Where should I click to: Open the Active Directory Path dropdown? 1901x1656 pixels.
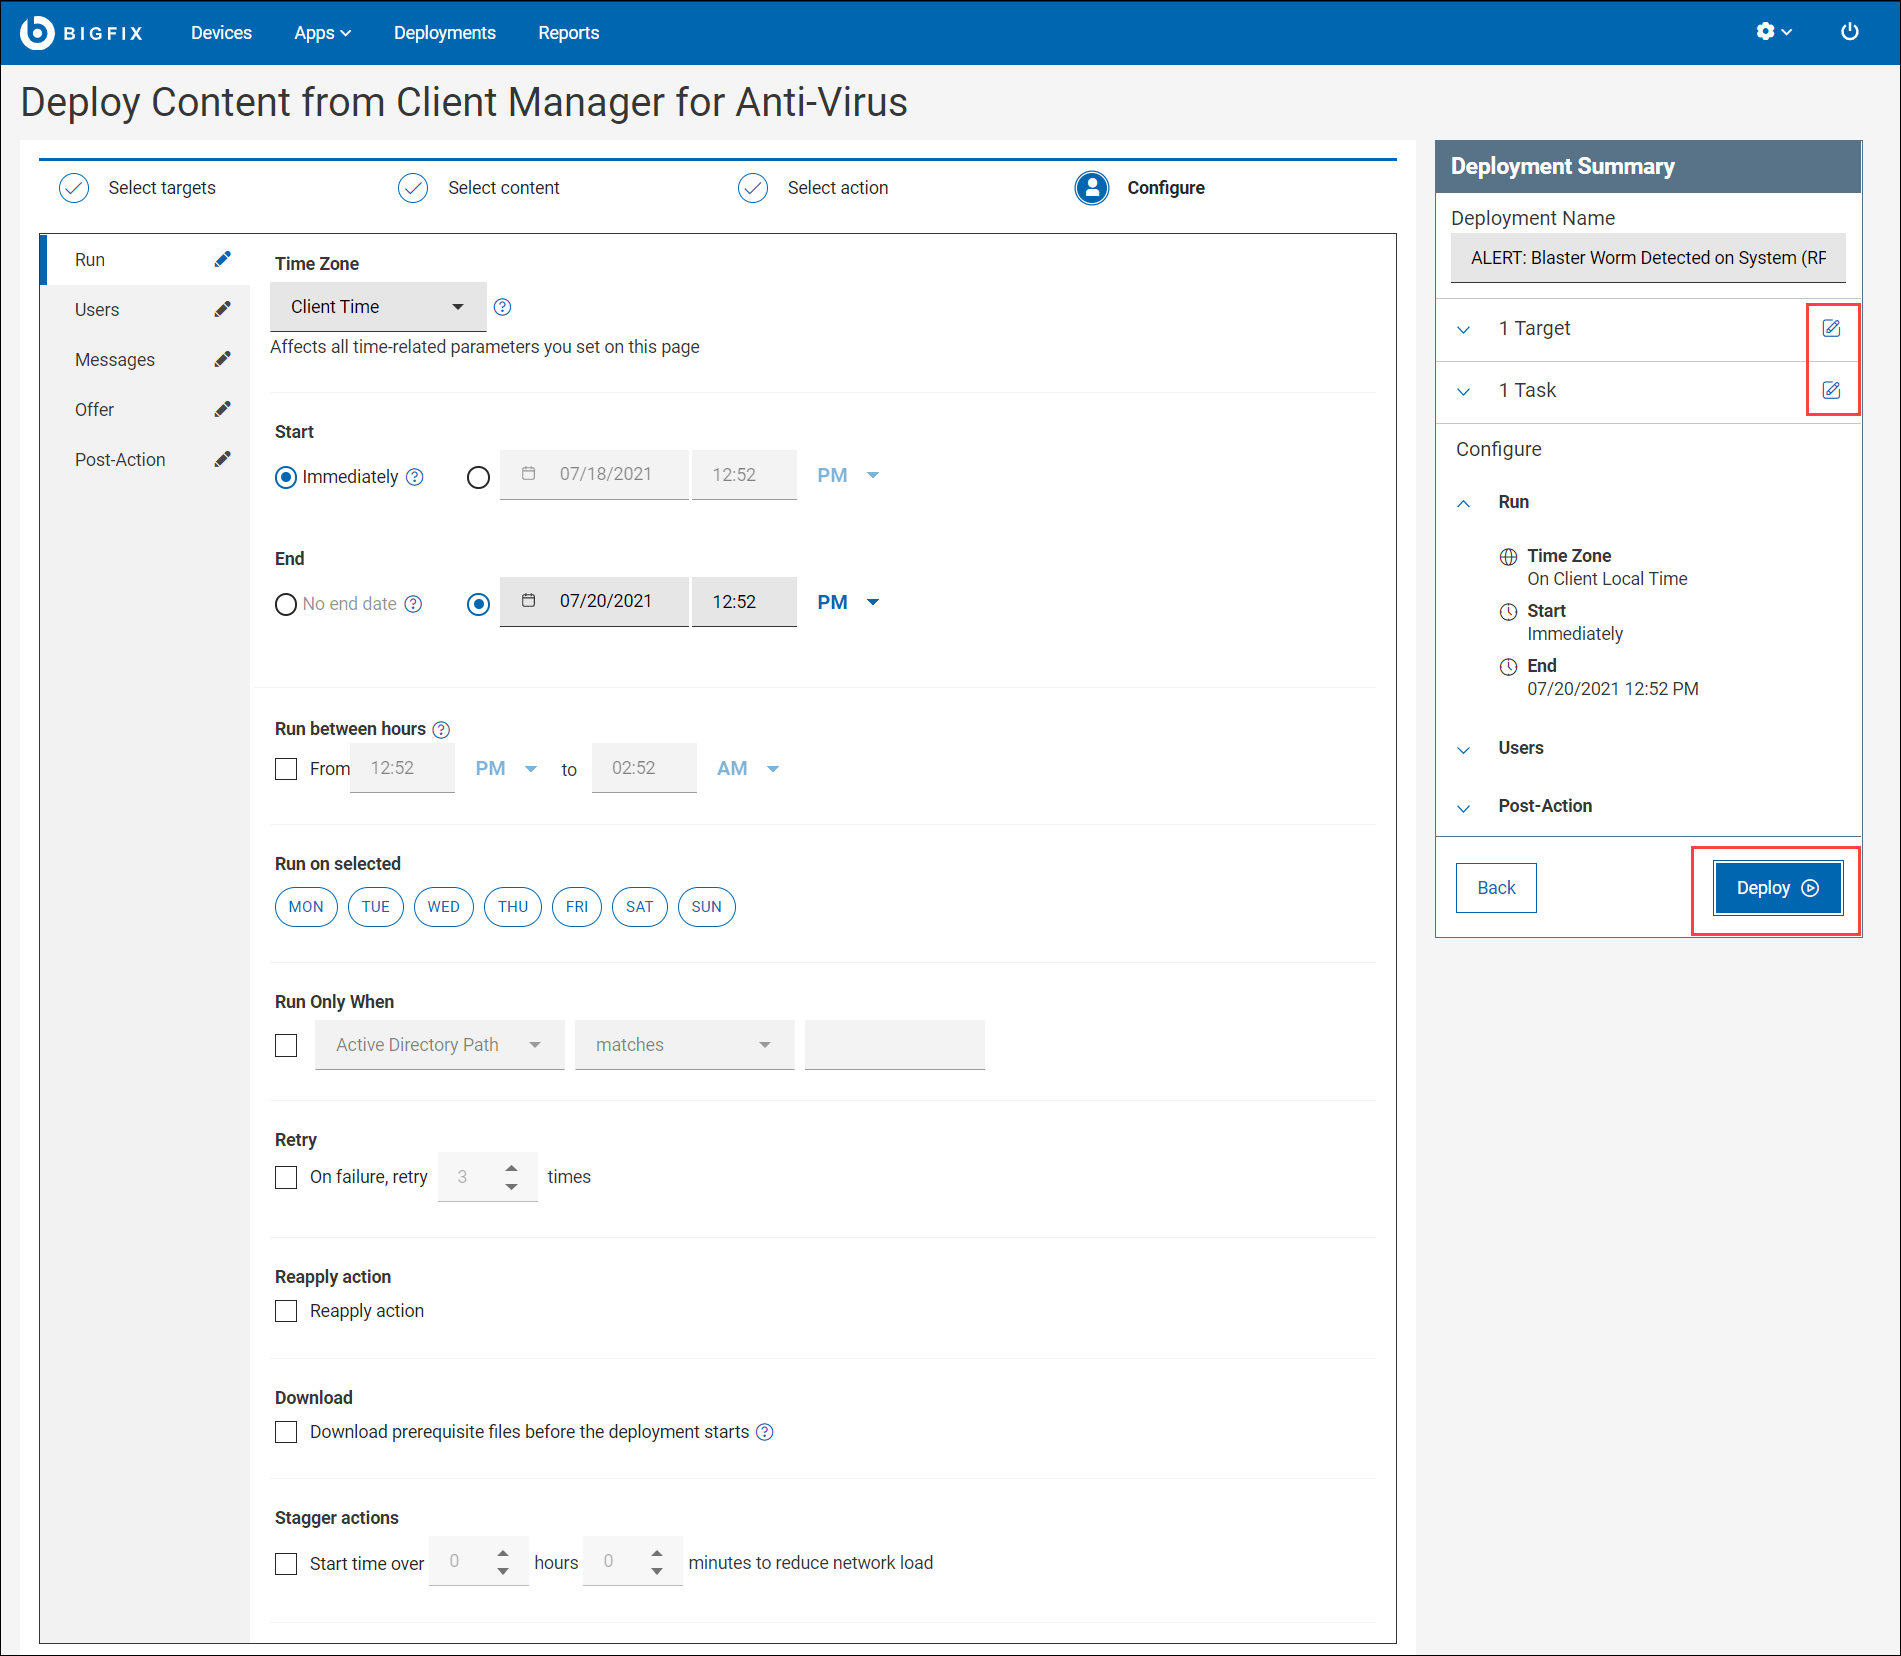pos(439,1045)
